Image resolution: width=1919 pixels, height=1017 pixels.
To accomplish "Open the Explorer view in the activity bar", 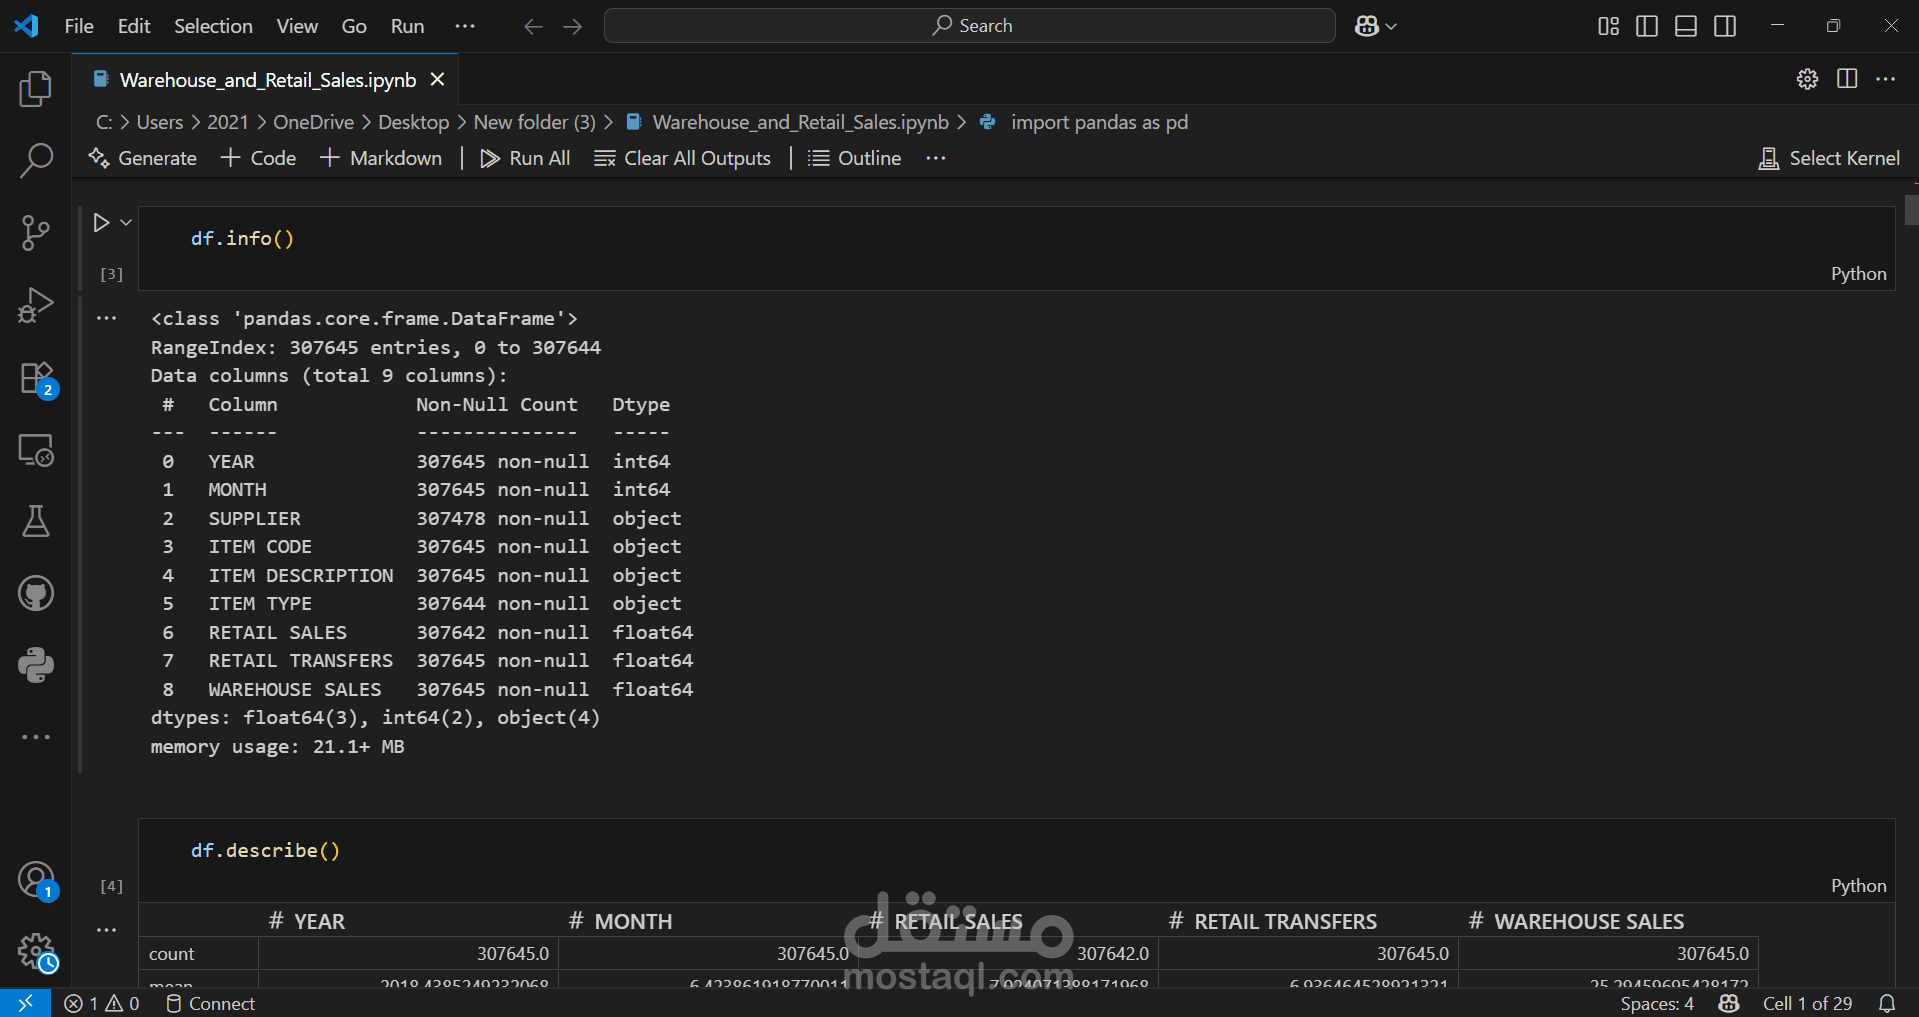I will click(x=36, y=89).
